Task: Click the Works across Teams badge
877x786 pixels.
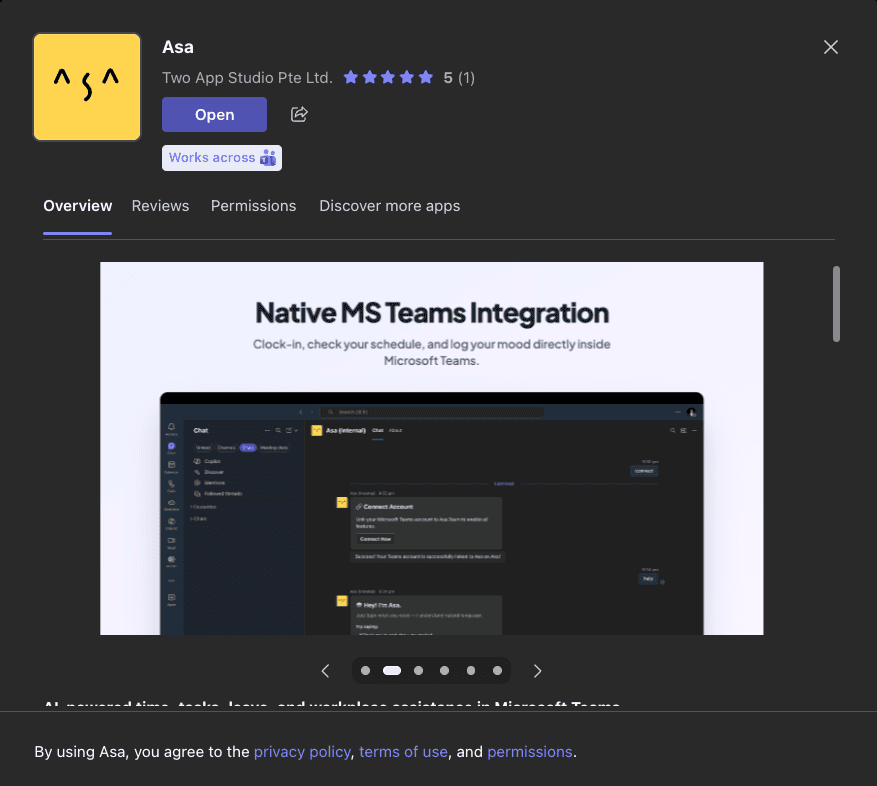Action: (x=222, y=158)
